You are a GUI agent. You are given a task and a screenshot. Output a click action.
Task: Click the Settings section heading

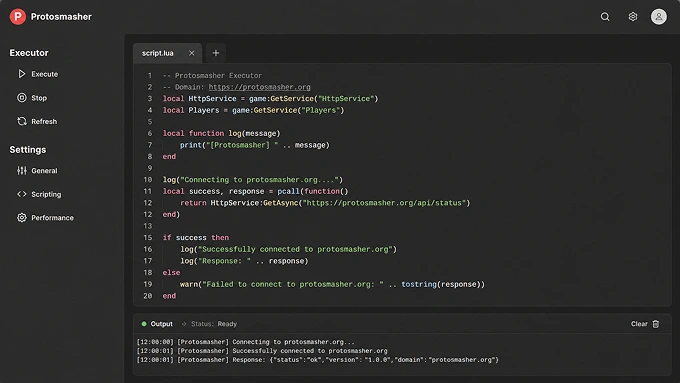[x=28, y=150]
